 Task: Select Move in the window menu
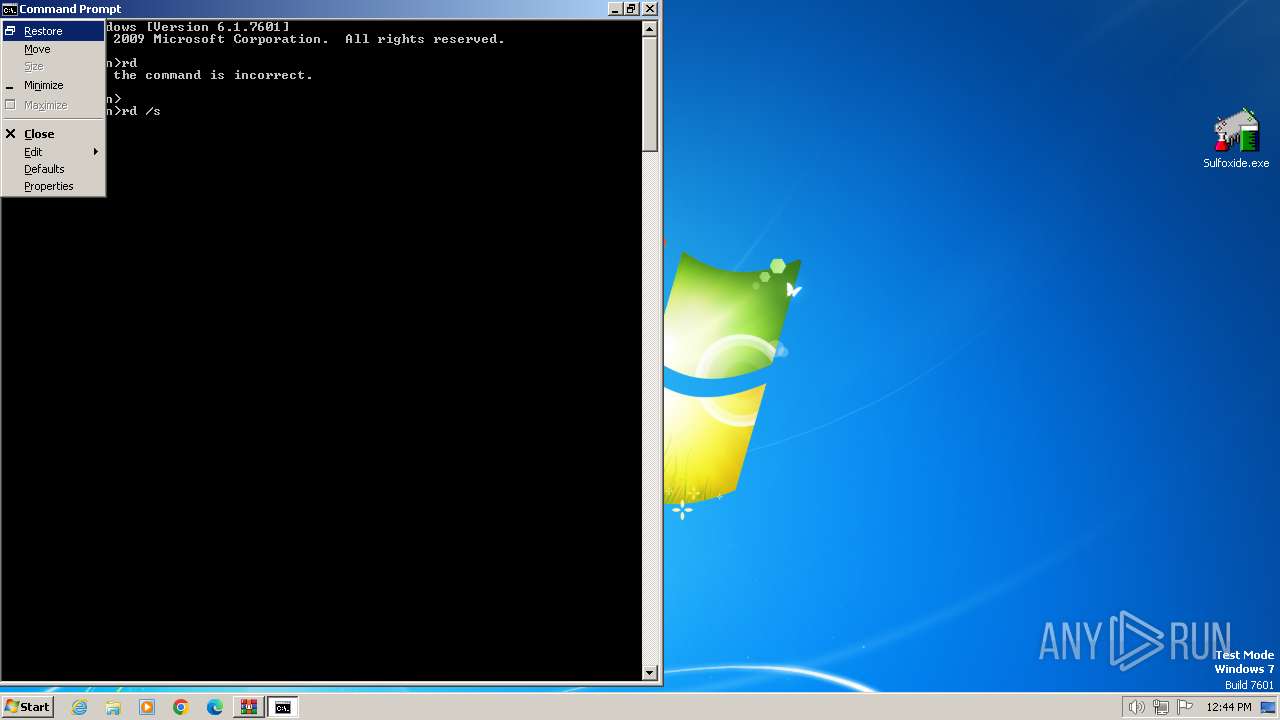53,49
